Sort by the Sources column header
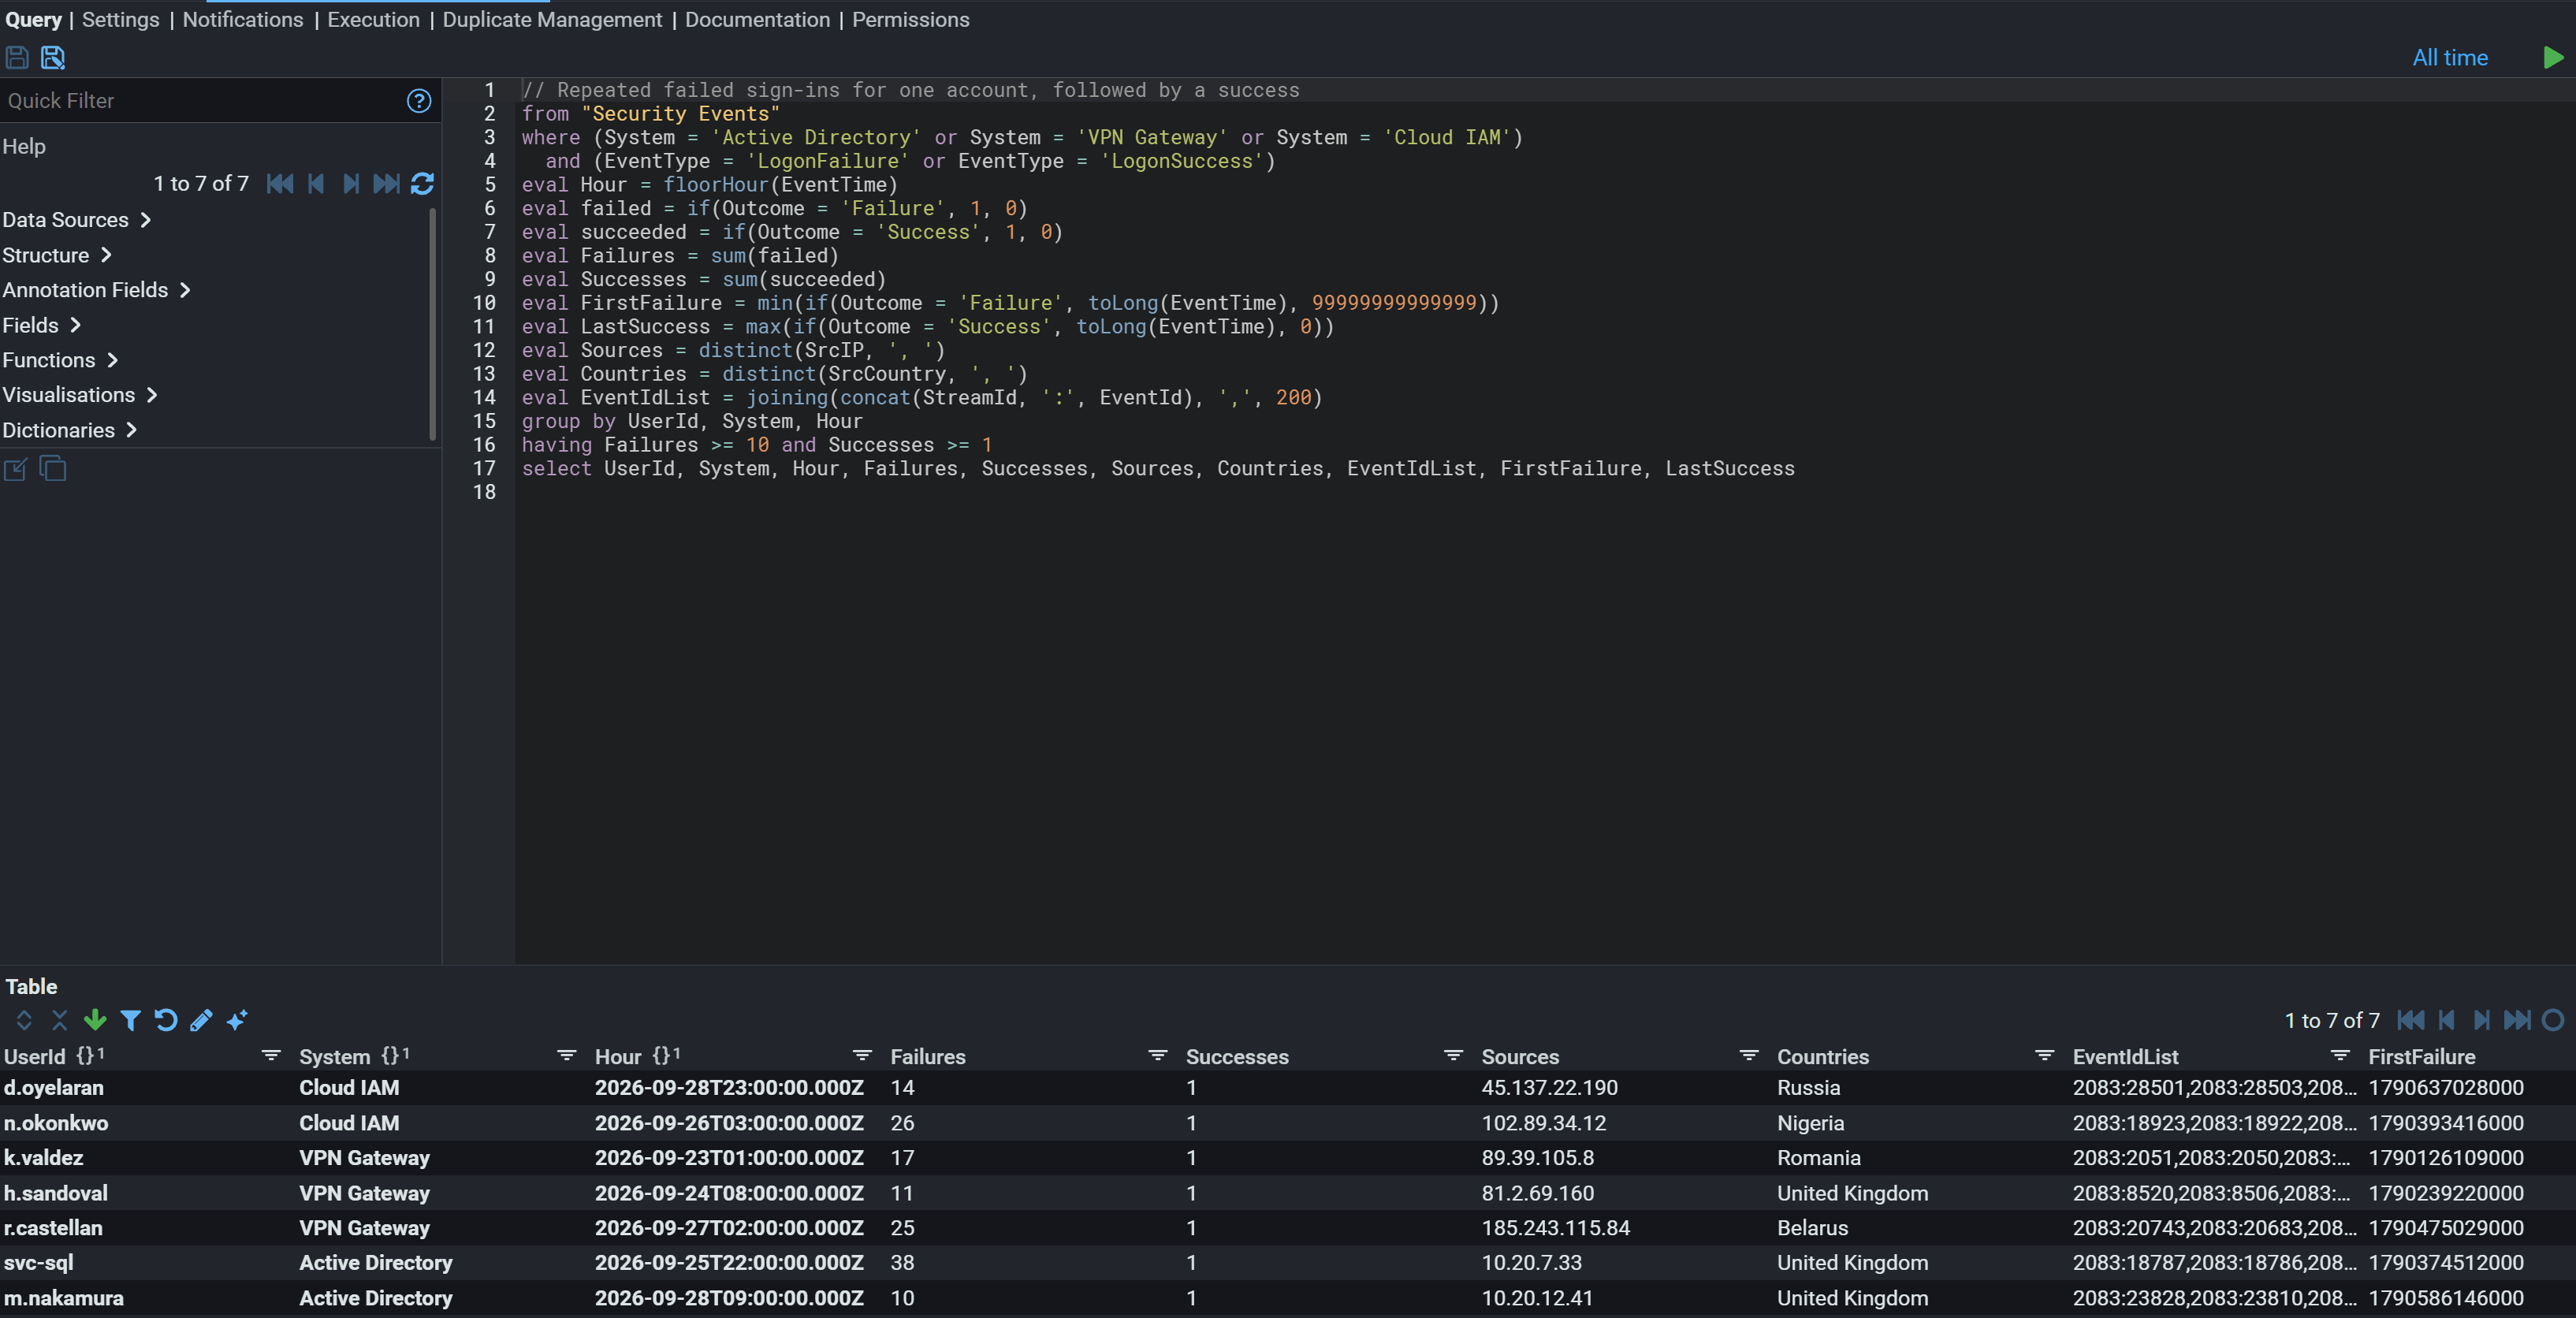 point(1520,1057)
